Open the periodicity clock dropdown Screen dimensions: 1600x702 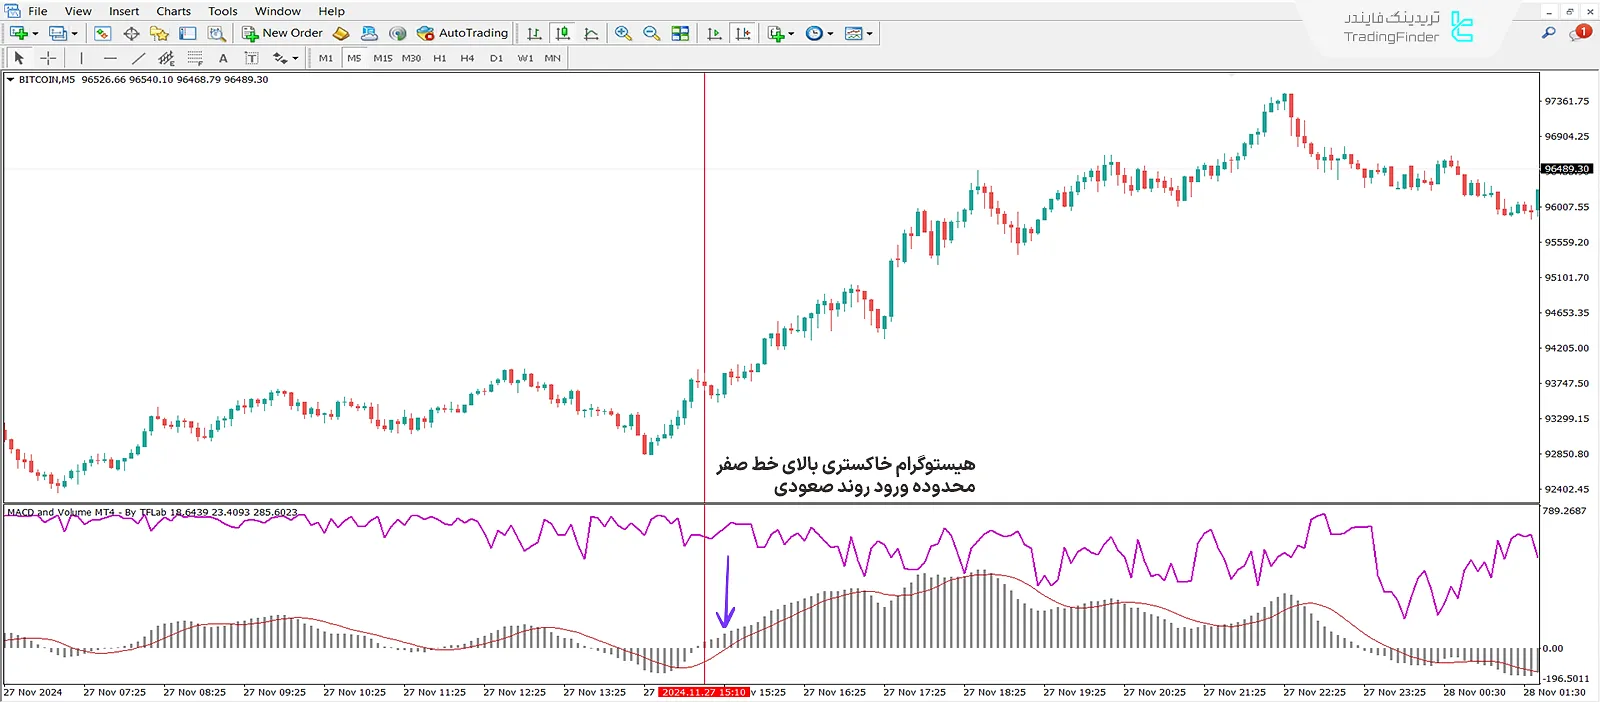click(830, 34)
